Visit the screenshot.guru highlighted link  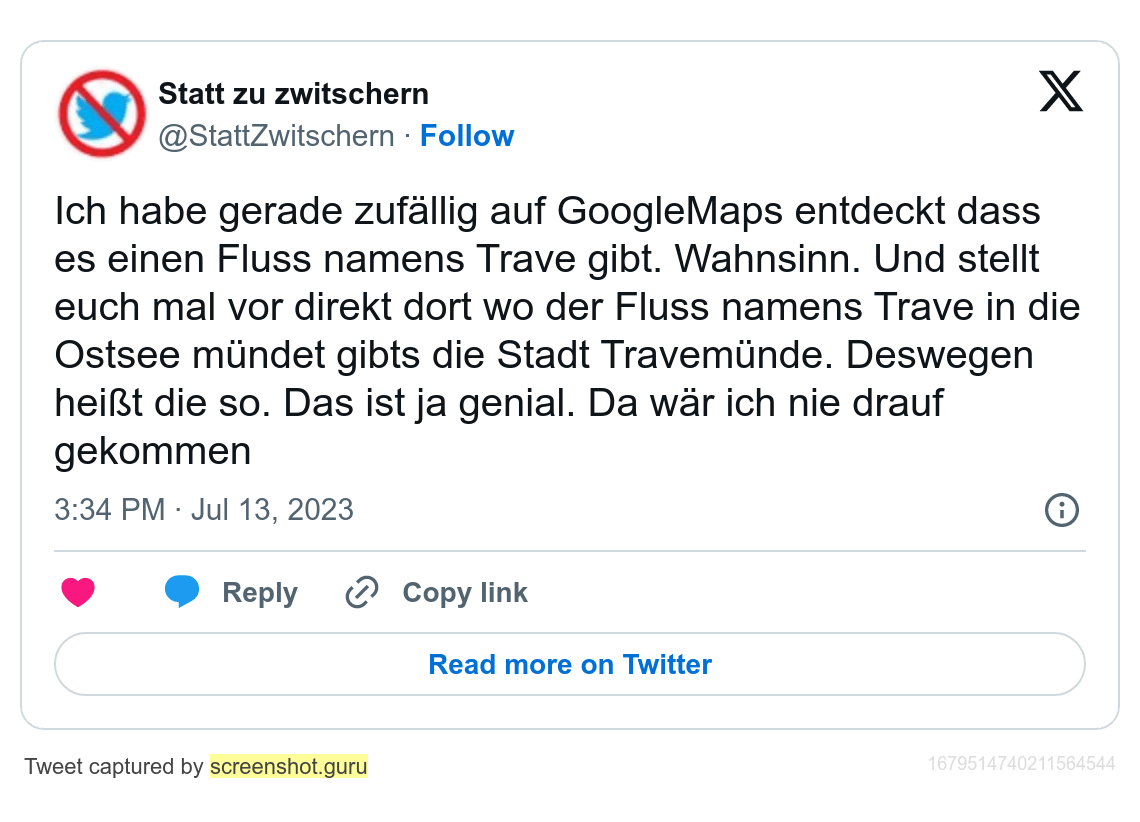pyautogui.click(x=289, y=767)
